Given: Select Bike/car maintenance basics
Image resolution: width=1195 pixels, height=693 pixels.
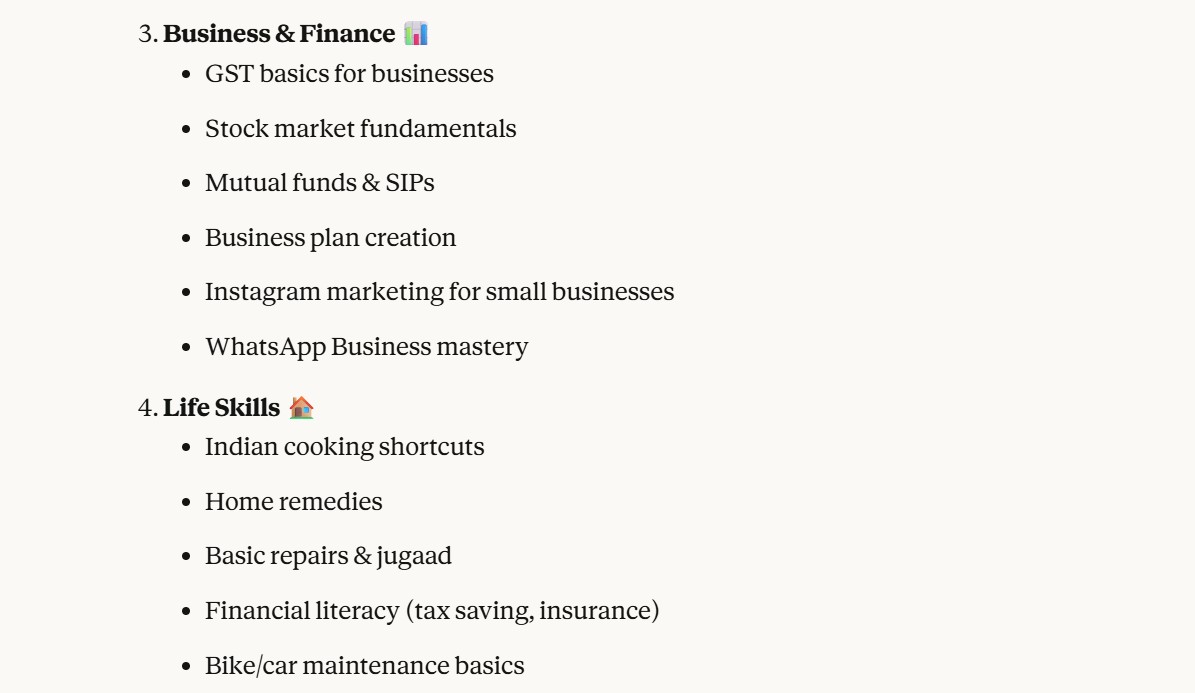Looking at the screenshot, I should (x=364, y=665).
